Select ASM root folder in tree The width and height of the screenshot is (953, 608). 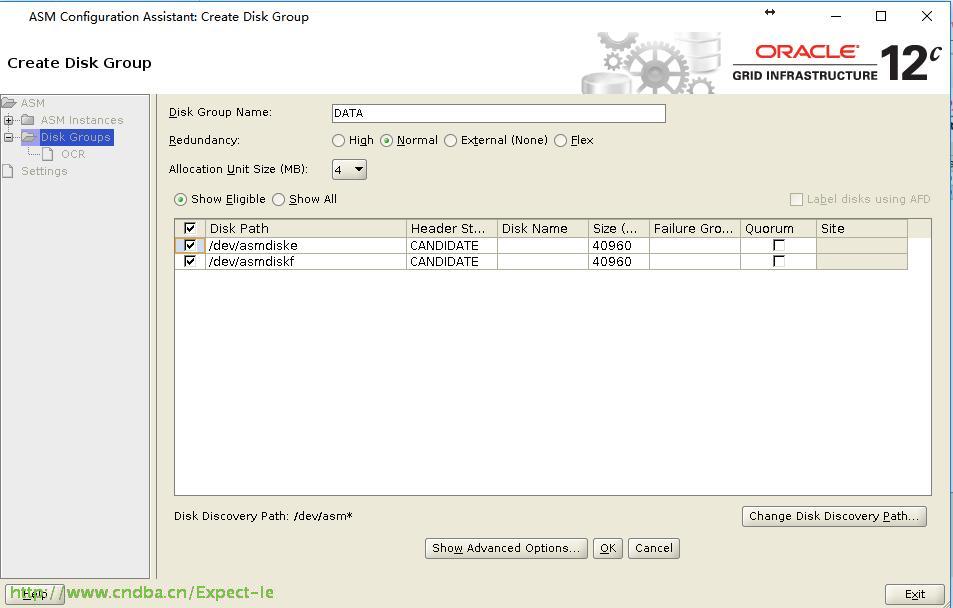pyautogui.click(x=33, y=103)
